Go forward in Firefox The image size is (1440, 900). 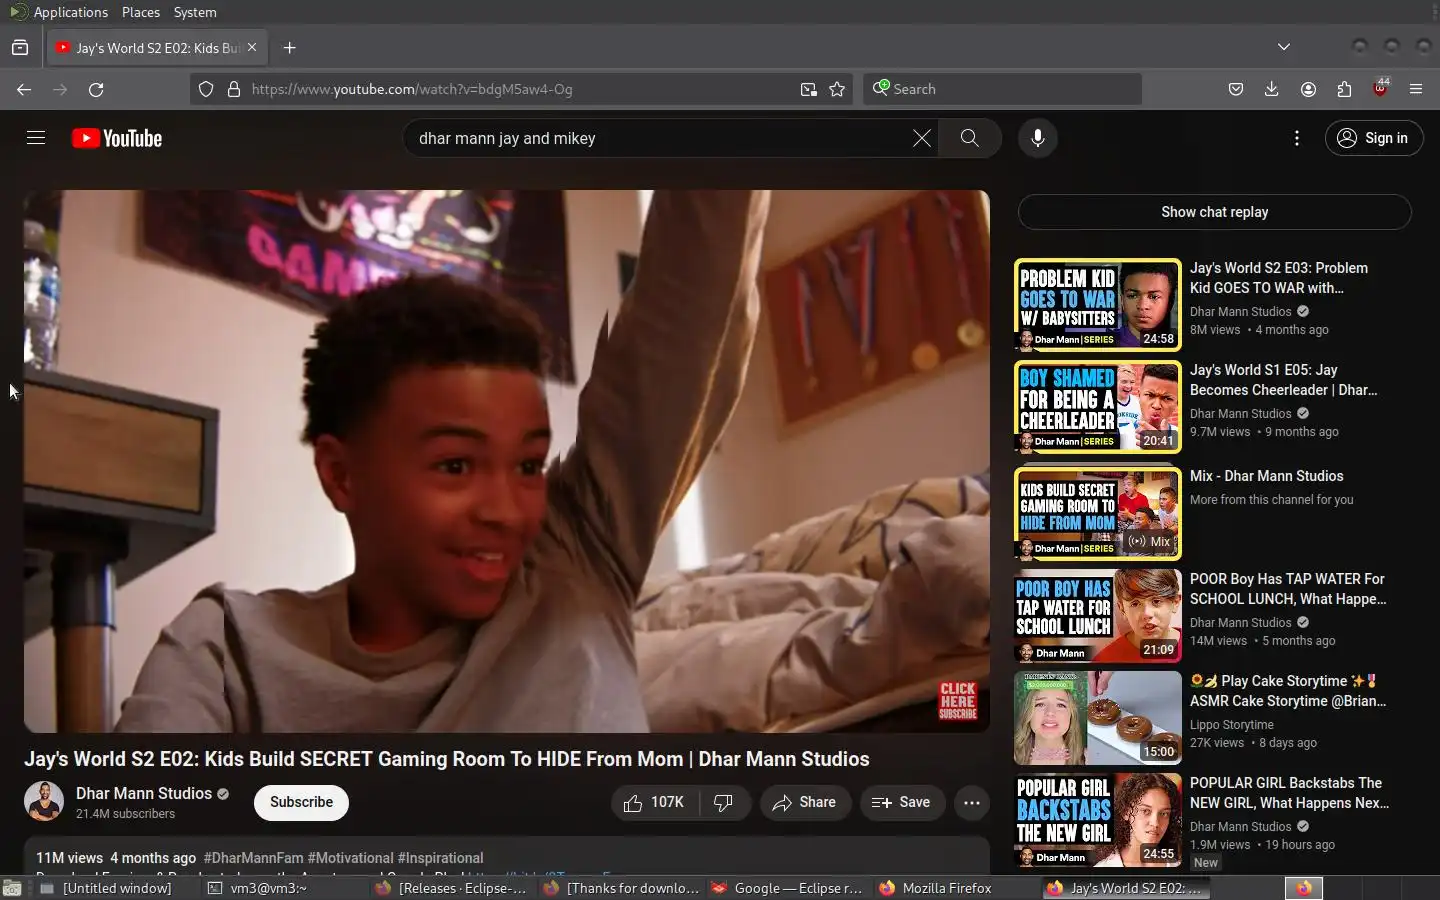tap(60, 89)
